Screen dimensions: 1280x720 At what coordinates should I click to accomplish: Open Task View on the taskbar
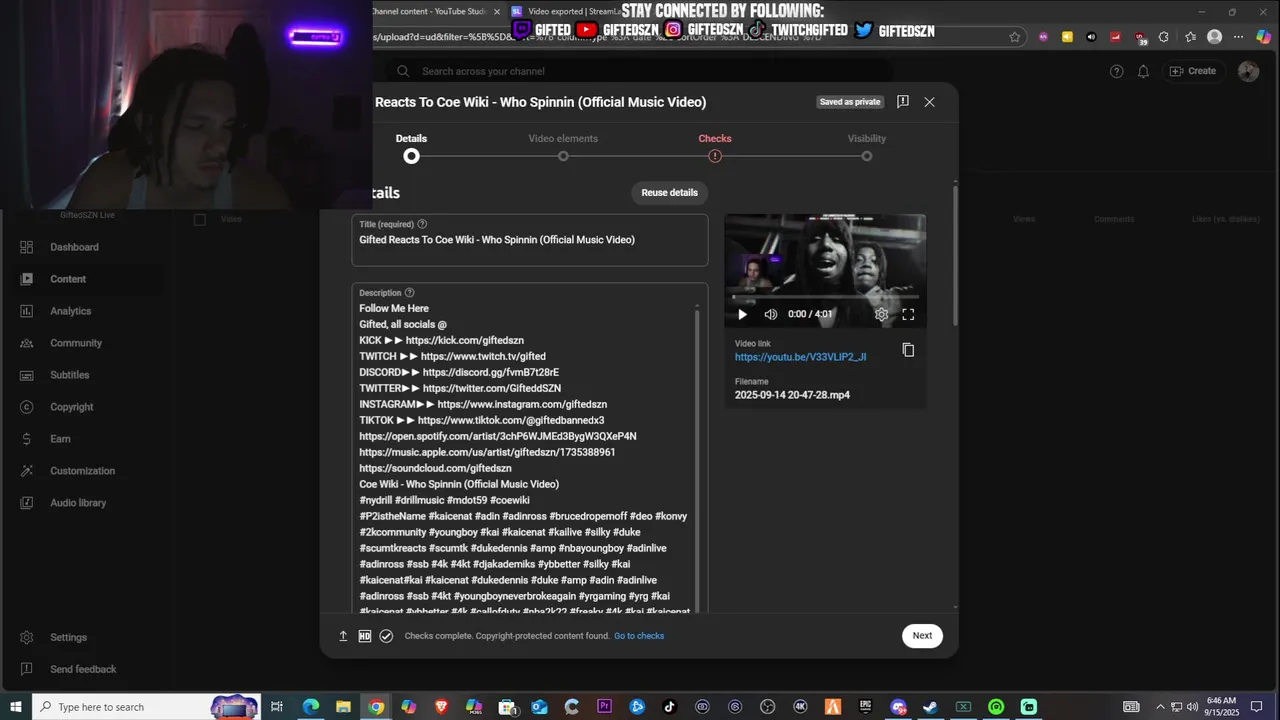coord(278,707)
